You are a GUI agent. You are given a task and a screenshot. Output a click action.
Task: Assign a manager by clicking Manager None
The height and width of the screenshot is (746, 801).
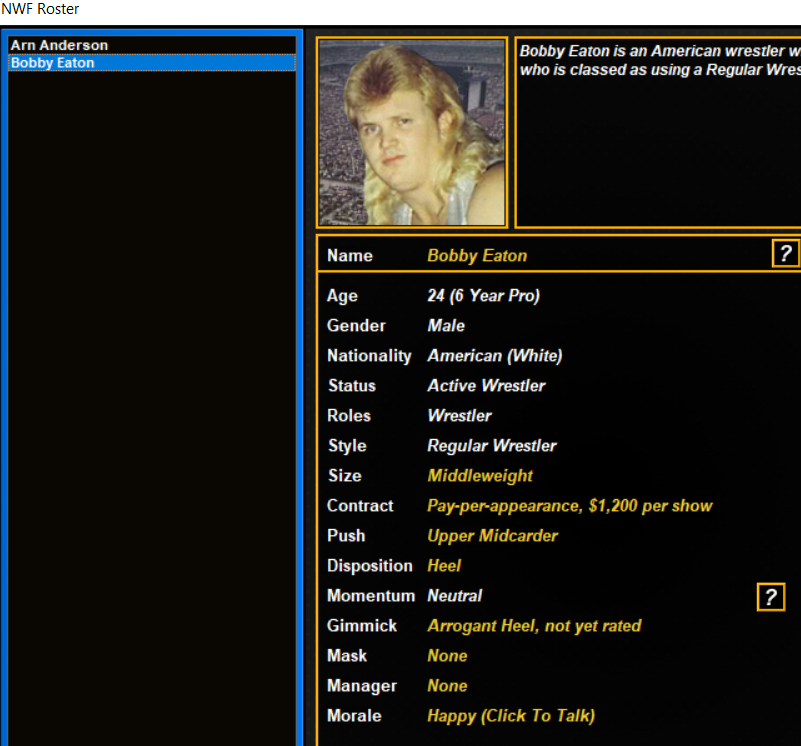(x=447, y=686)
